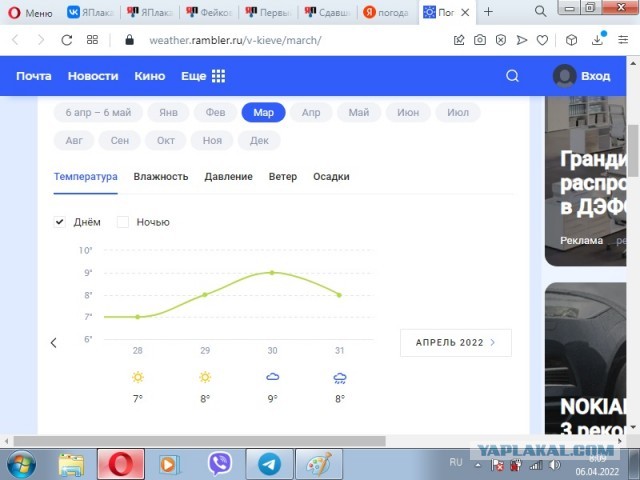Switch to the Сдавш browser tab
This screenshot has height=480, width=640.
click(327, 12)
